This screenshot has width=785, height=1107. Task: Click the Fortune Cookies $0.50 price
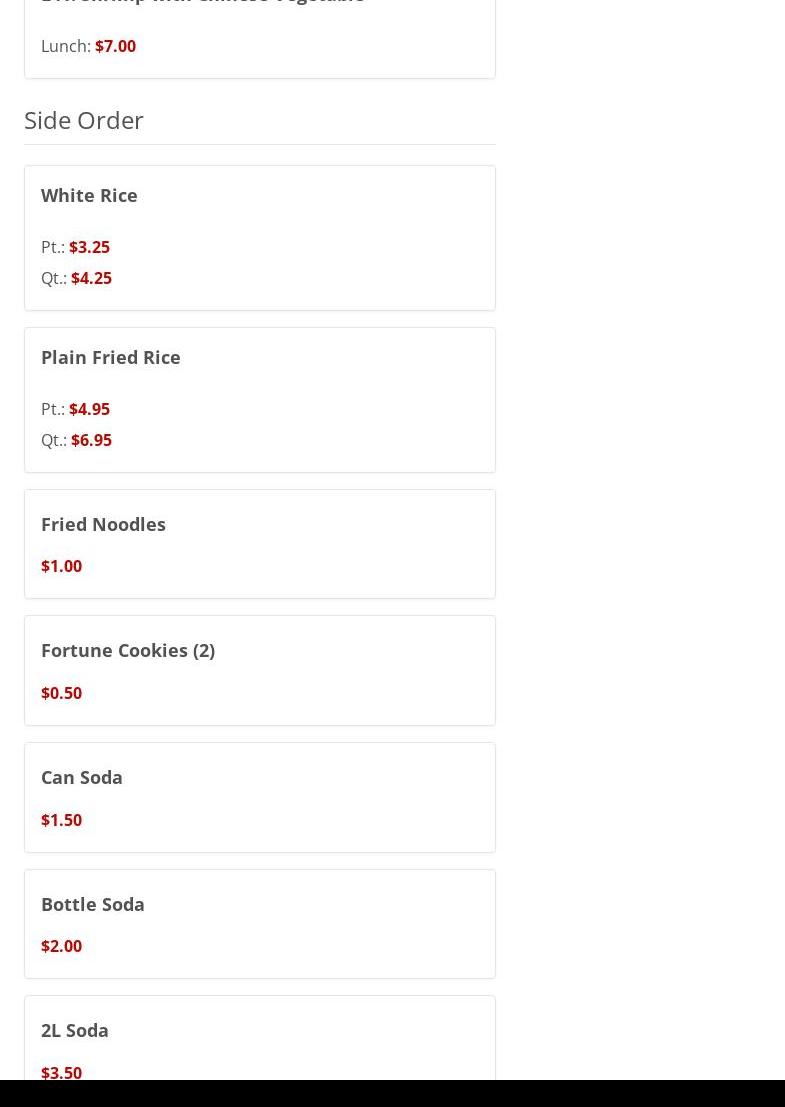tap(61, 693)
